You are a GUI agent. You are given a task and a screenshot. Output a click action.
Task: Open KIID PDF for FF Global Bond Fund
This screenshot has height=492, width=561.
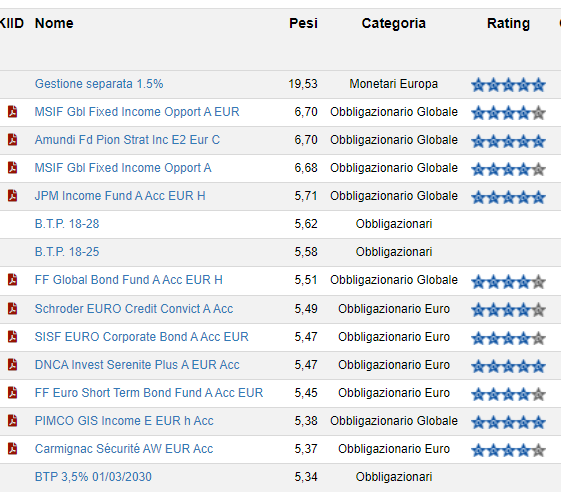tap(13, 280)
